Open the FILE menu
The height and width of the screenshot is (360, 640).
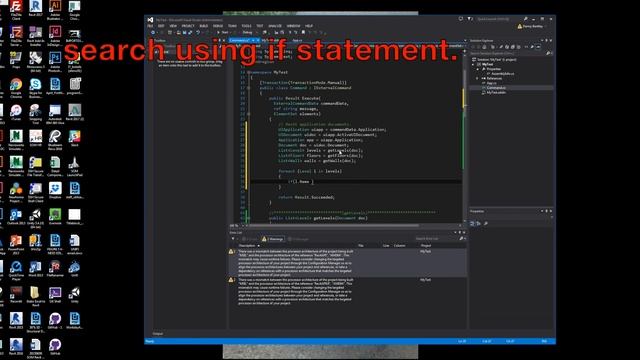(x=150, y=26)
